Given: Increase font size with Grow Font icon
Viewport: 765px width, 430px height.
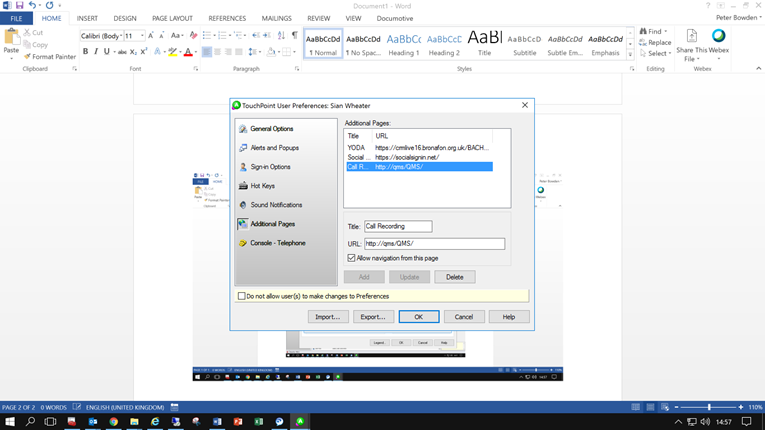Looking at the screenshot, I should tap(151, 35).
